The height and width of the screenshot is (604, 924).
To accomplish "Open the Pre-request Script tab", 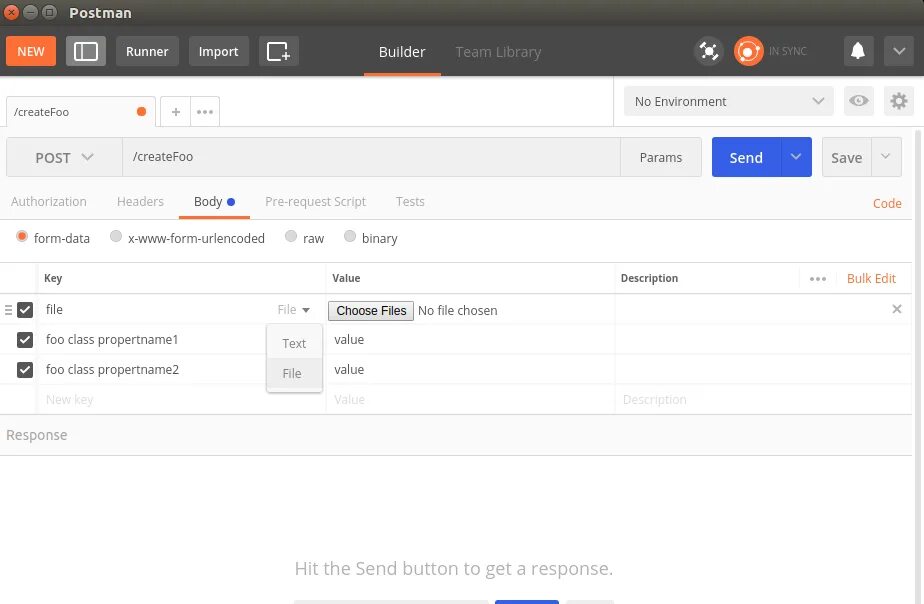I will pyautogui.click(x=315, y=202).
